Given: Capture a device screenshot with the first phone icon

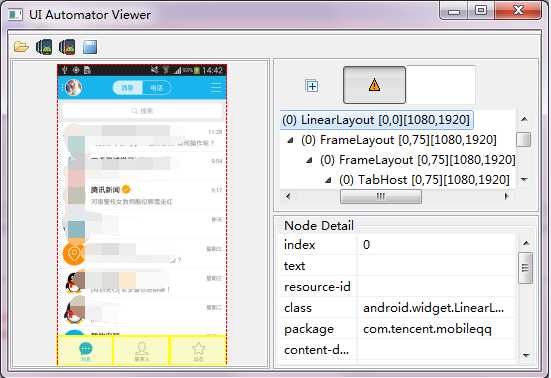Looking at the screenshot, I should pos(44,47).
